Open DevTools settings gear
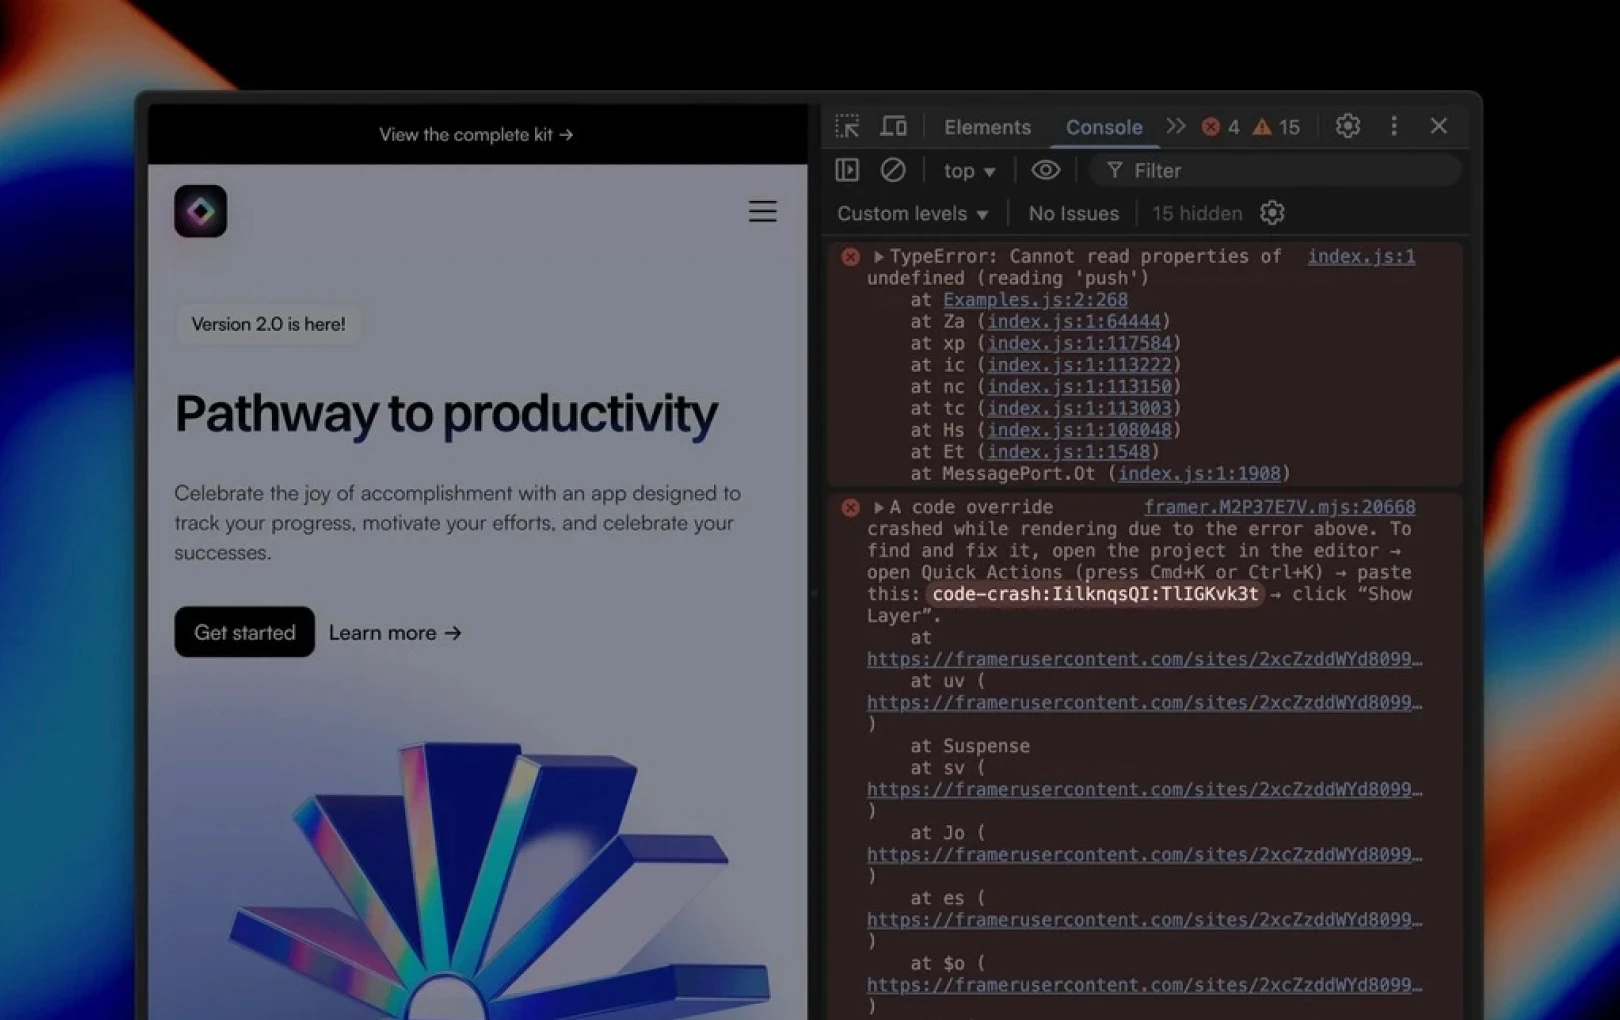The width and height of the screenshot is (1620, 1020). tap(1348, 126)
